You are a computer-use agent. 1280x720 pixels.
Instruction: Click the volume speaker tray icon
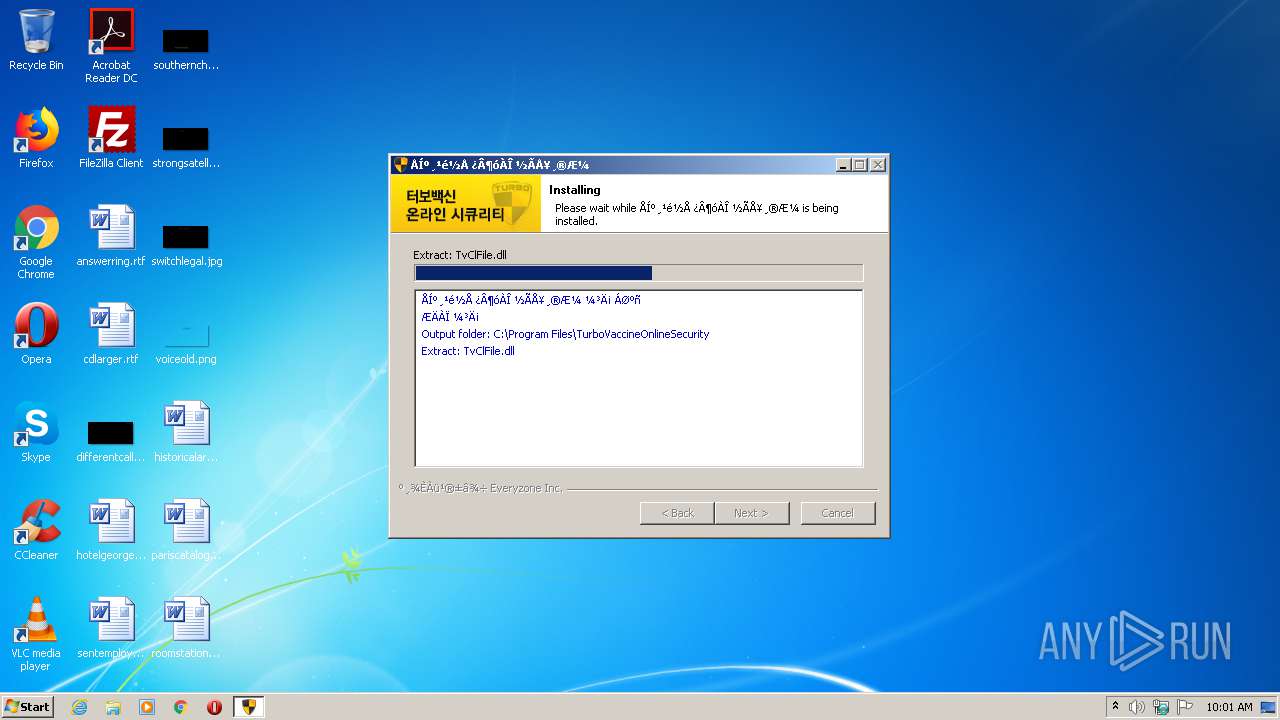click(x=1137, y=707)
